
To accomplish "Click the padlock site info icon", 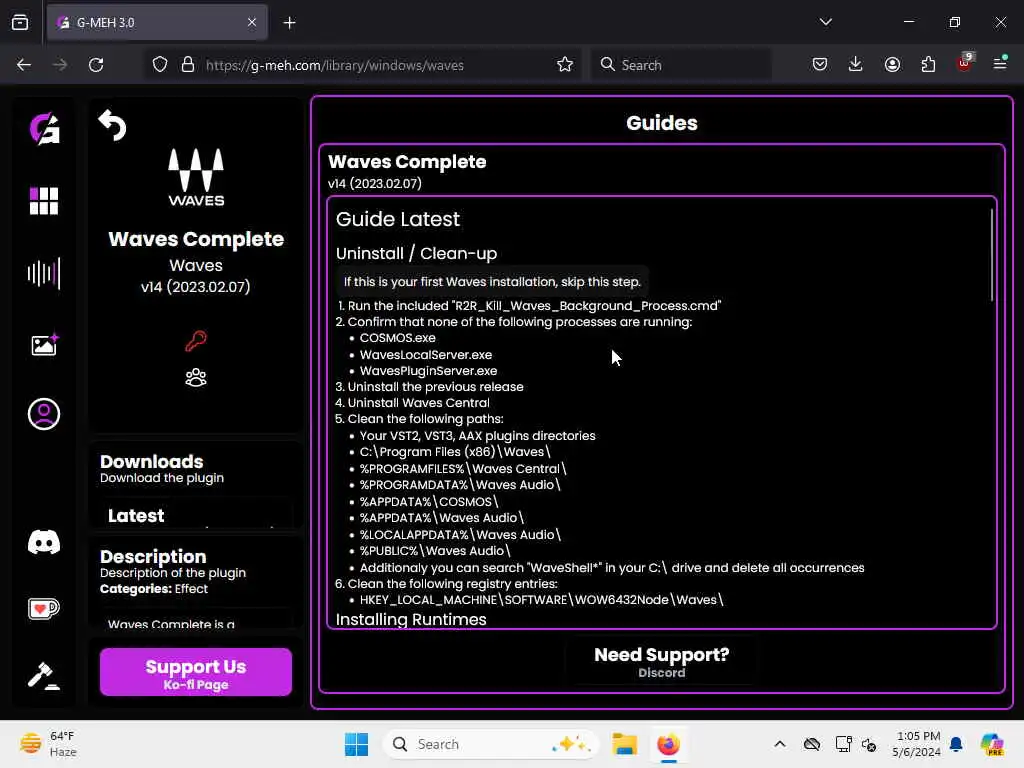I will (188, 65).
